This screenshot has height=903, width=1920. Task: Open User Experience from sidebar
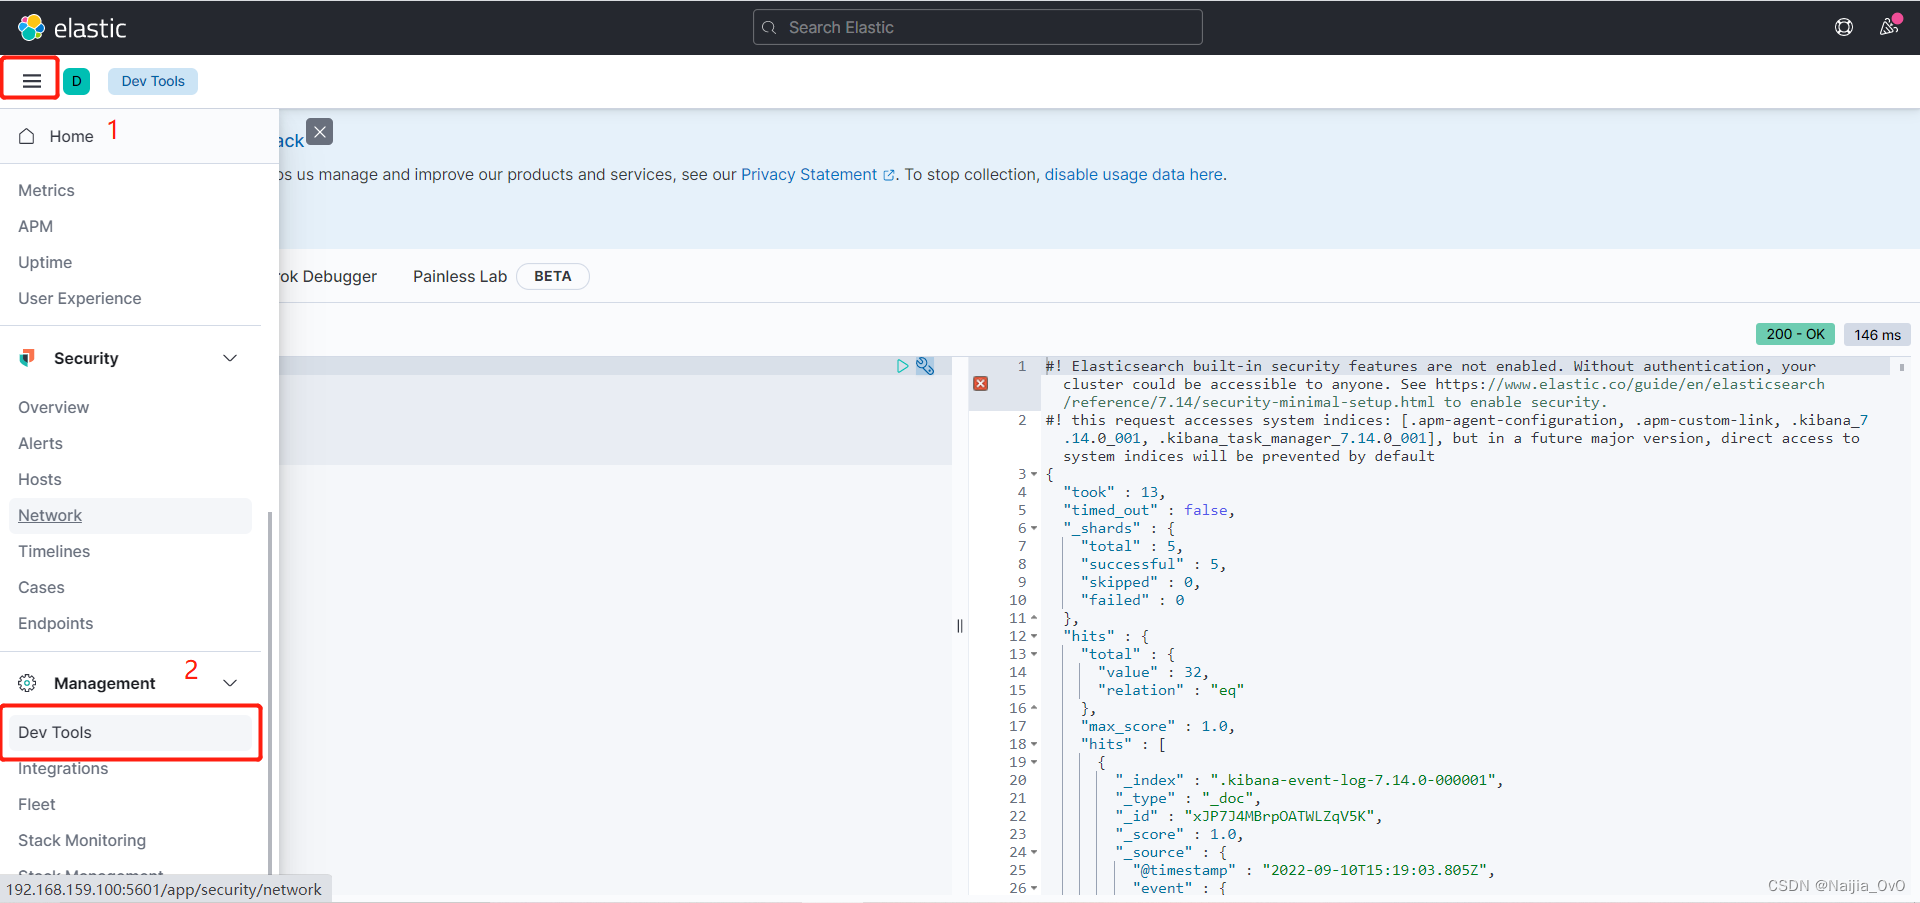pyautogui.click(x=80, y=298)
